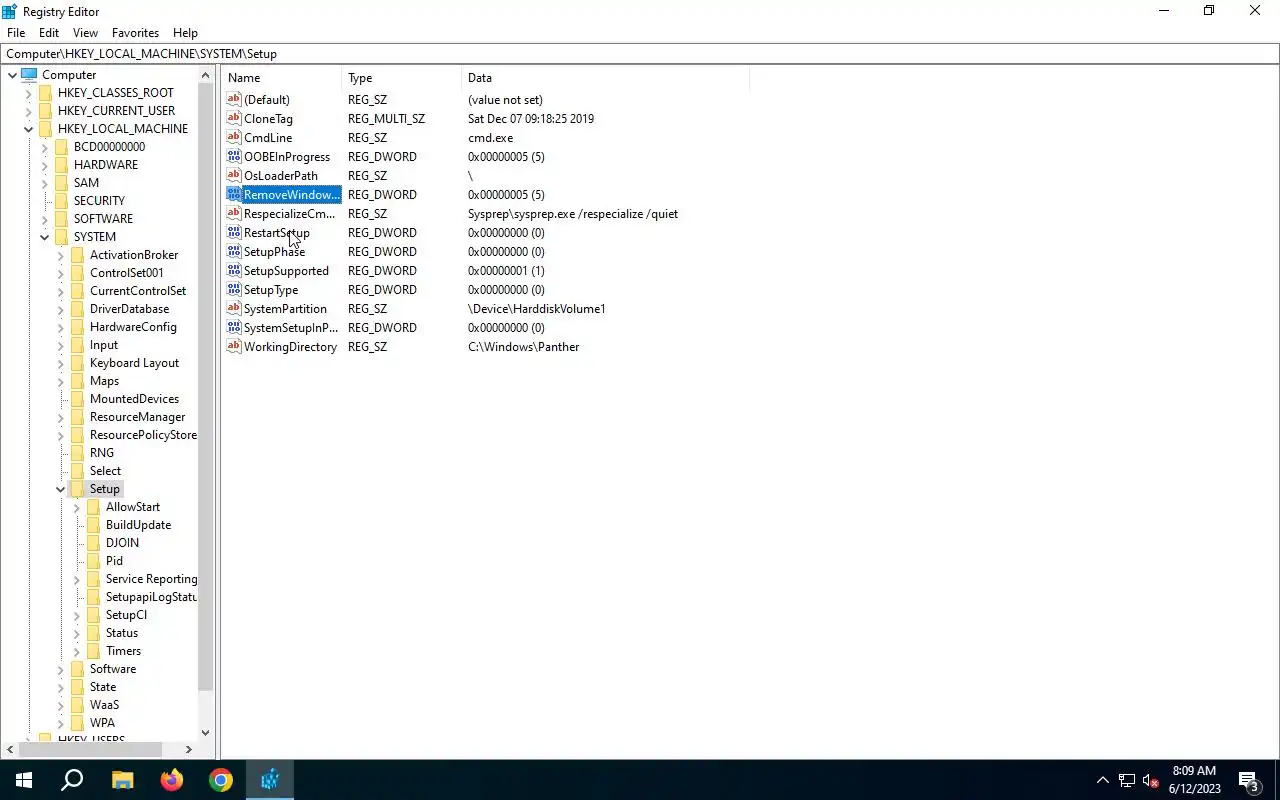Screen dimensions: 1280x800
Task: Click the SECURITY folder icon
Action: coord(61,201)
